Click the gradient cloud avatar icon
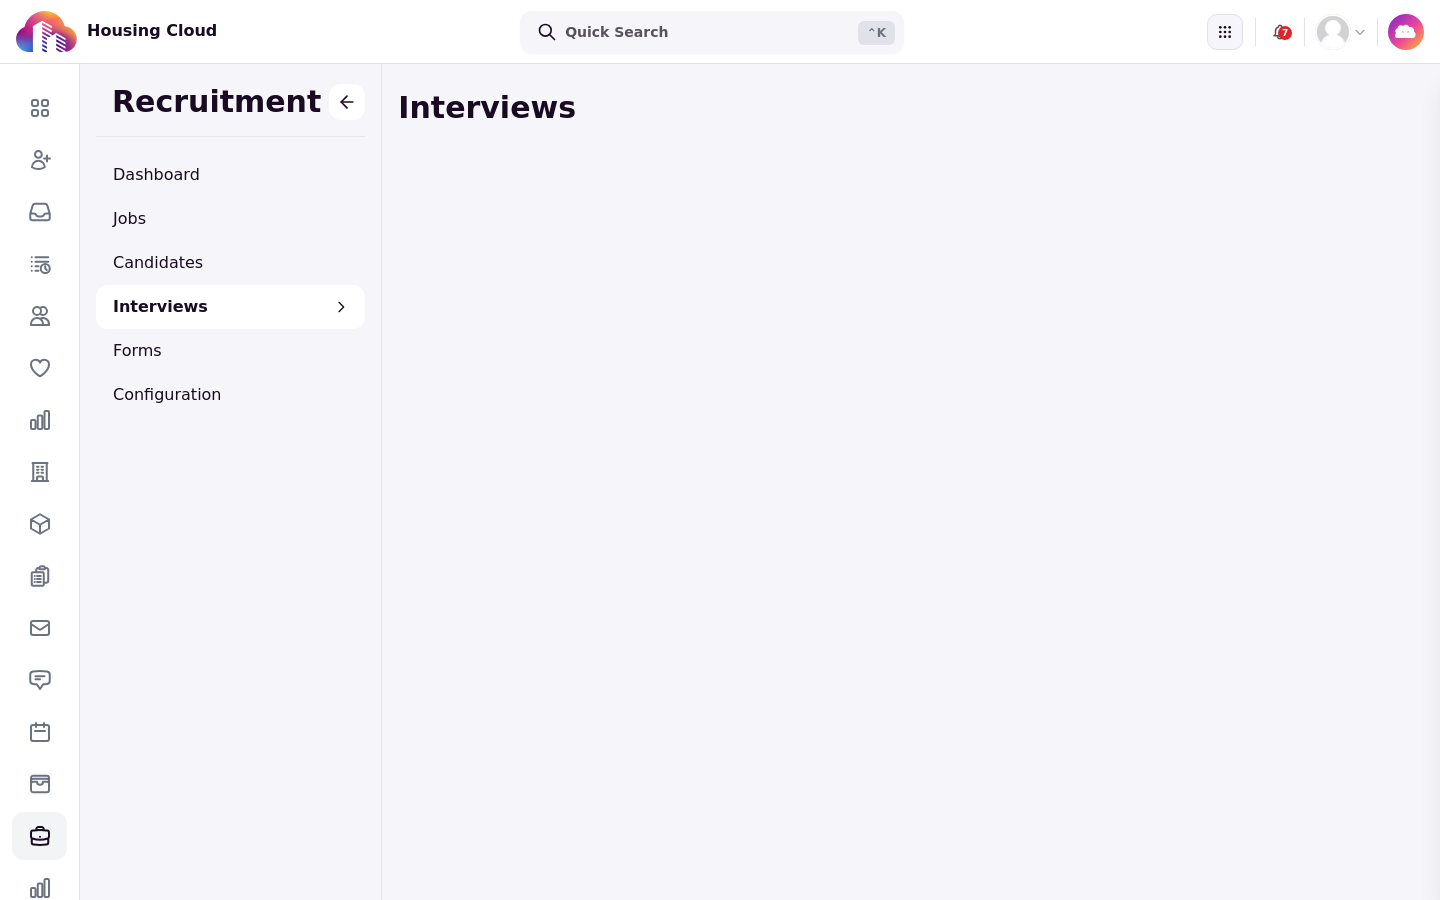Image resolution: width=1440 pixels, height=900 pixels. pos(1406,32)
